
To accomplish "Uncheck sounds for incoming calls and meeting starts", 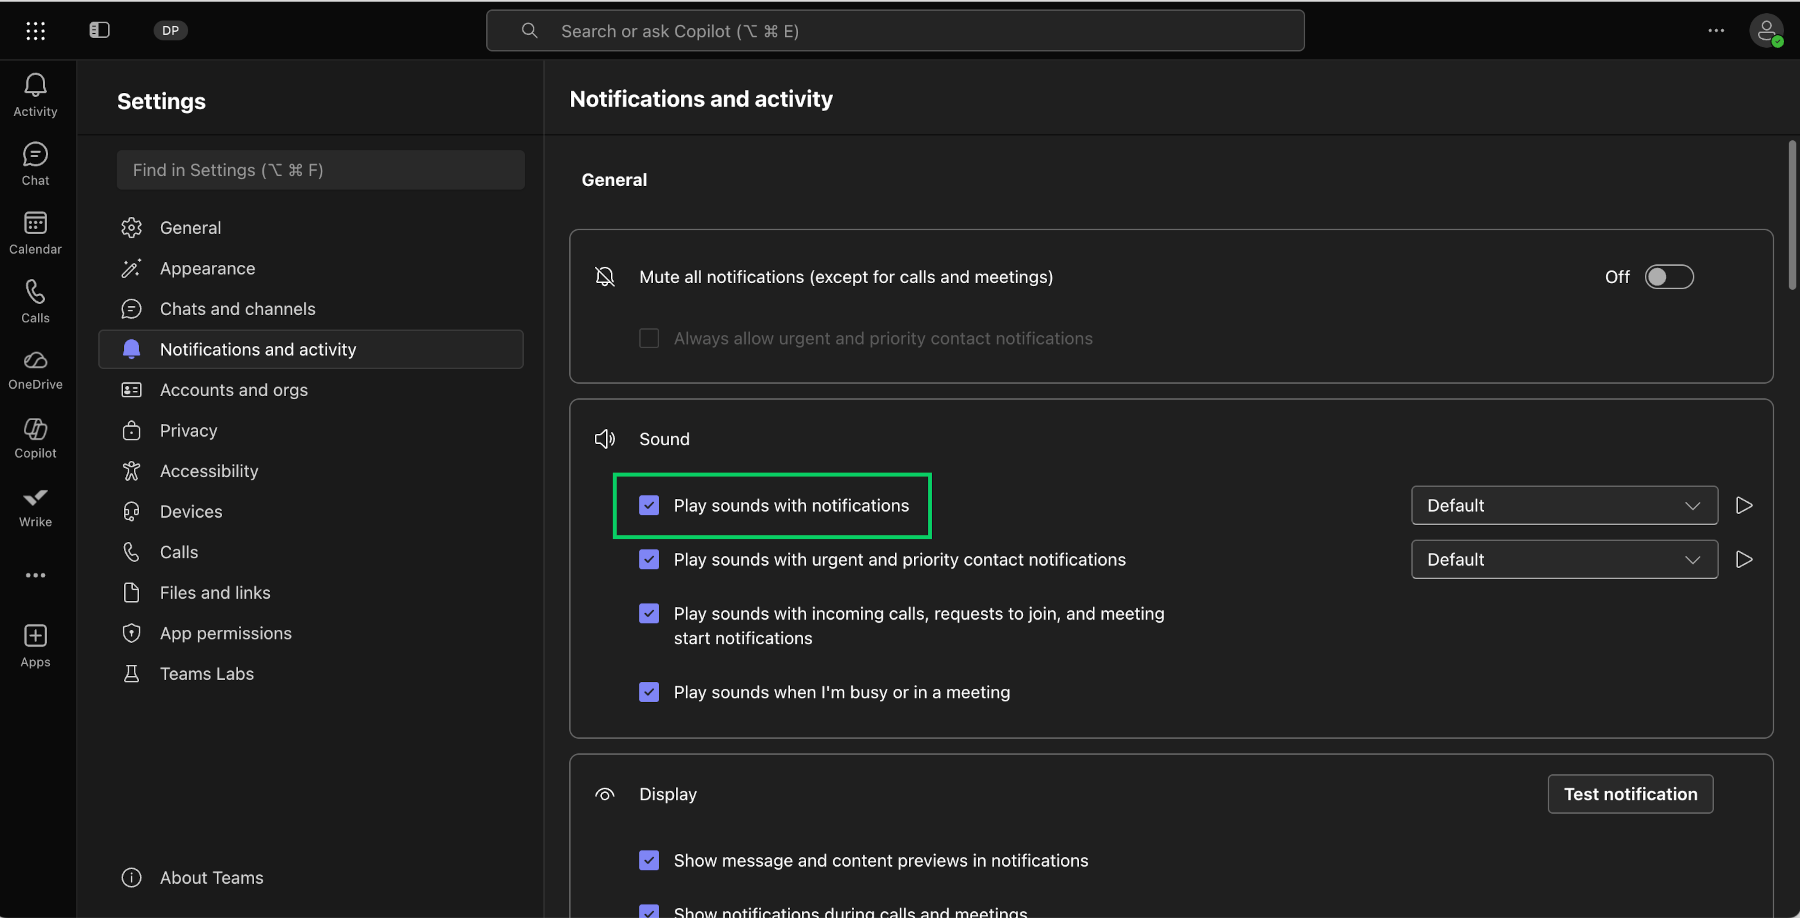I will pos(649,613).
